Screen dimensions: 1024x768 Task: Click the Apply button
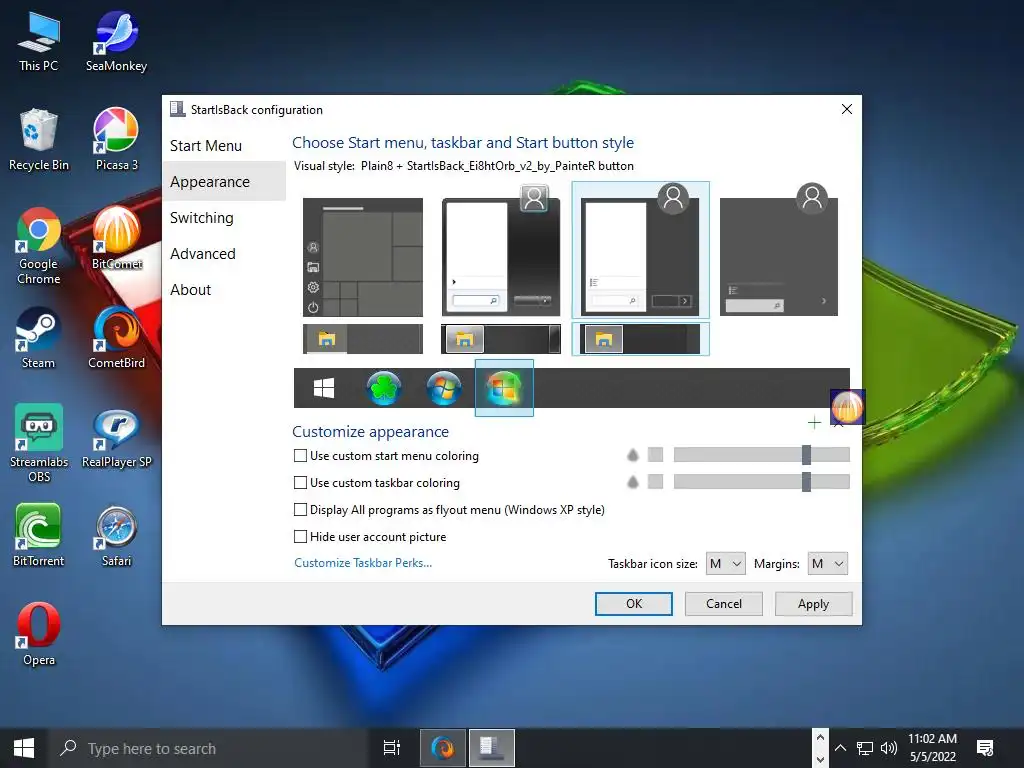coord(813,603)
